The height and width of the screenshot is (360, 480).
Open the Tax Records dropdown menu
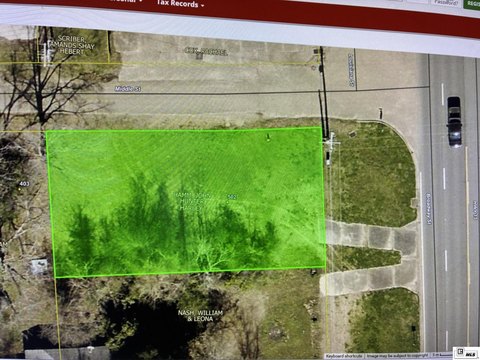coord(180,4)
